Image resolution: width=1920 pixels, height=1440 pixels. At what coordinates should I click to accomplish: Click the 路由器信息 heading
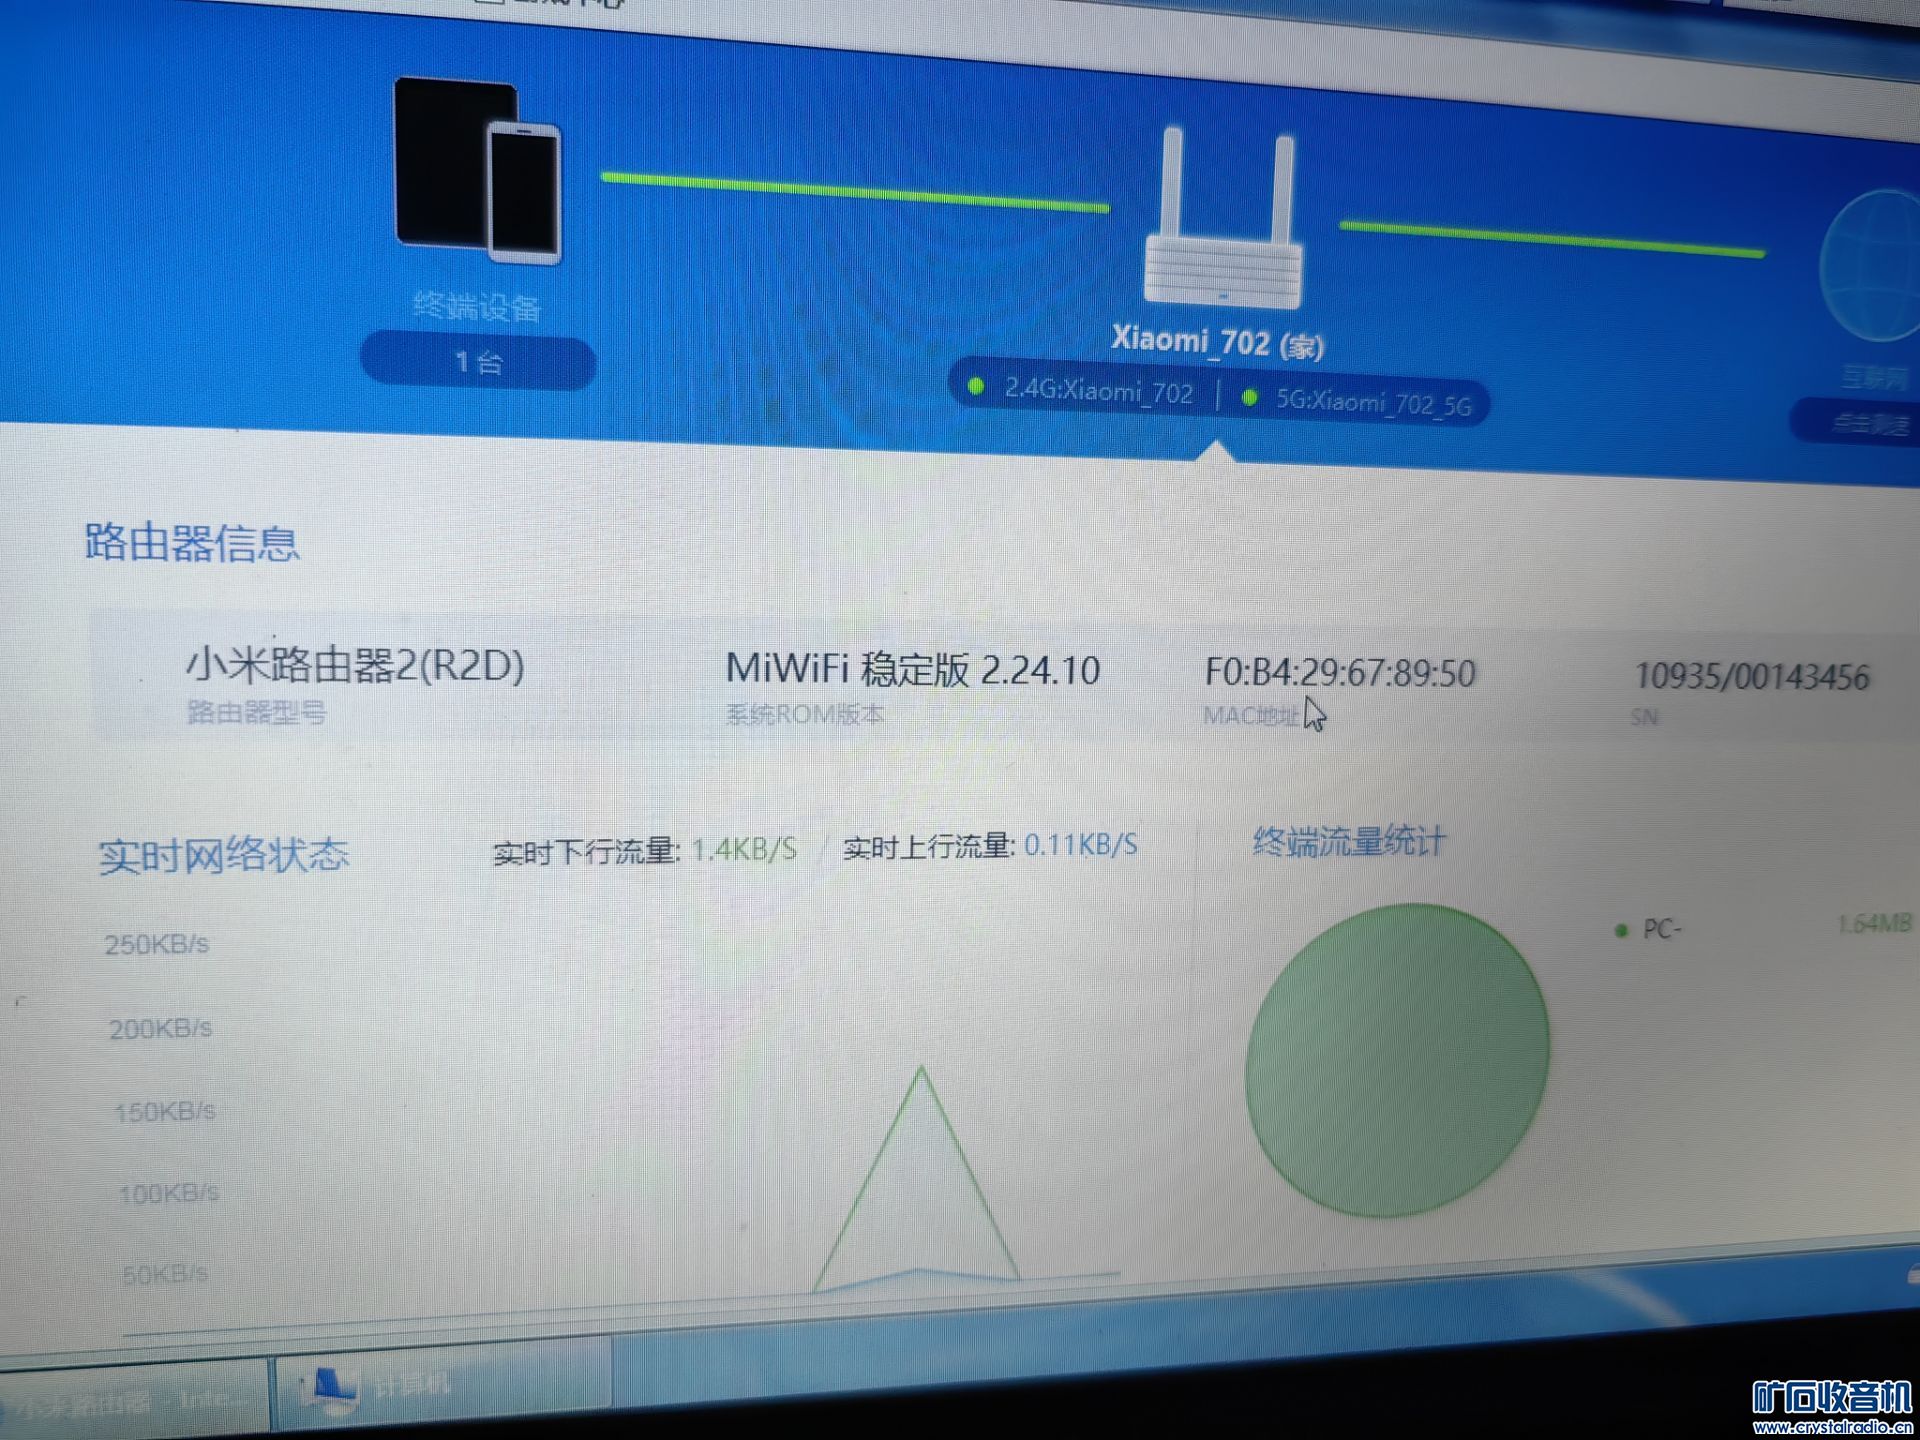[x=192, y=542]
